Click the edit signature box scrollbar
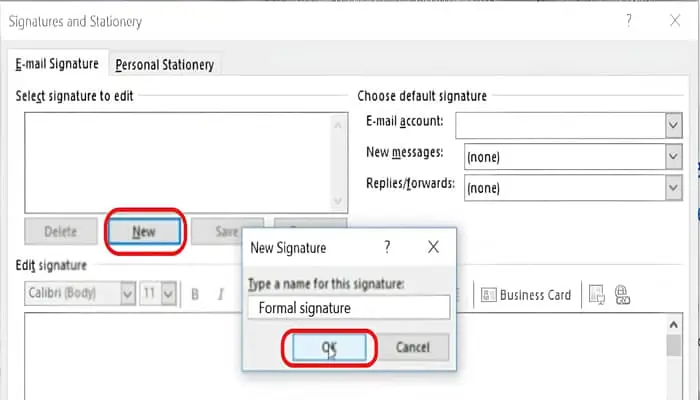Image resolution: width=700 pixels, height=400 pixels. coord(674,360)
